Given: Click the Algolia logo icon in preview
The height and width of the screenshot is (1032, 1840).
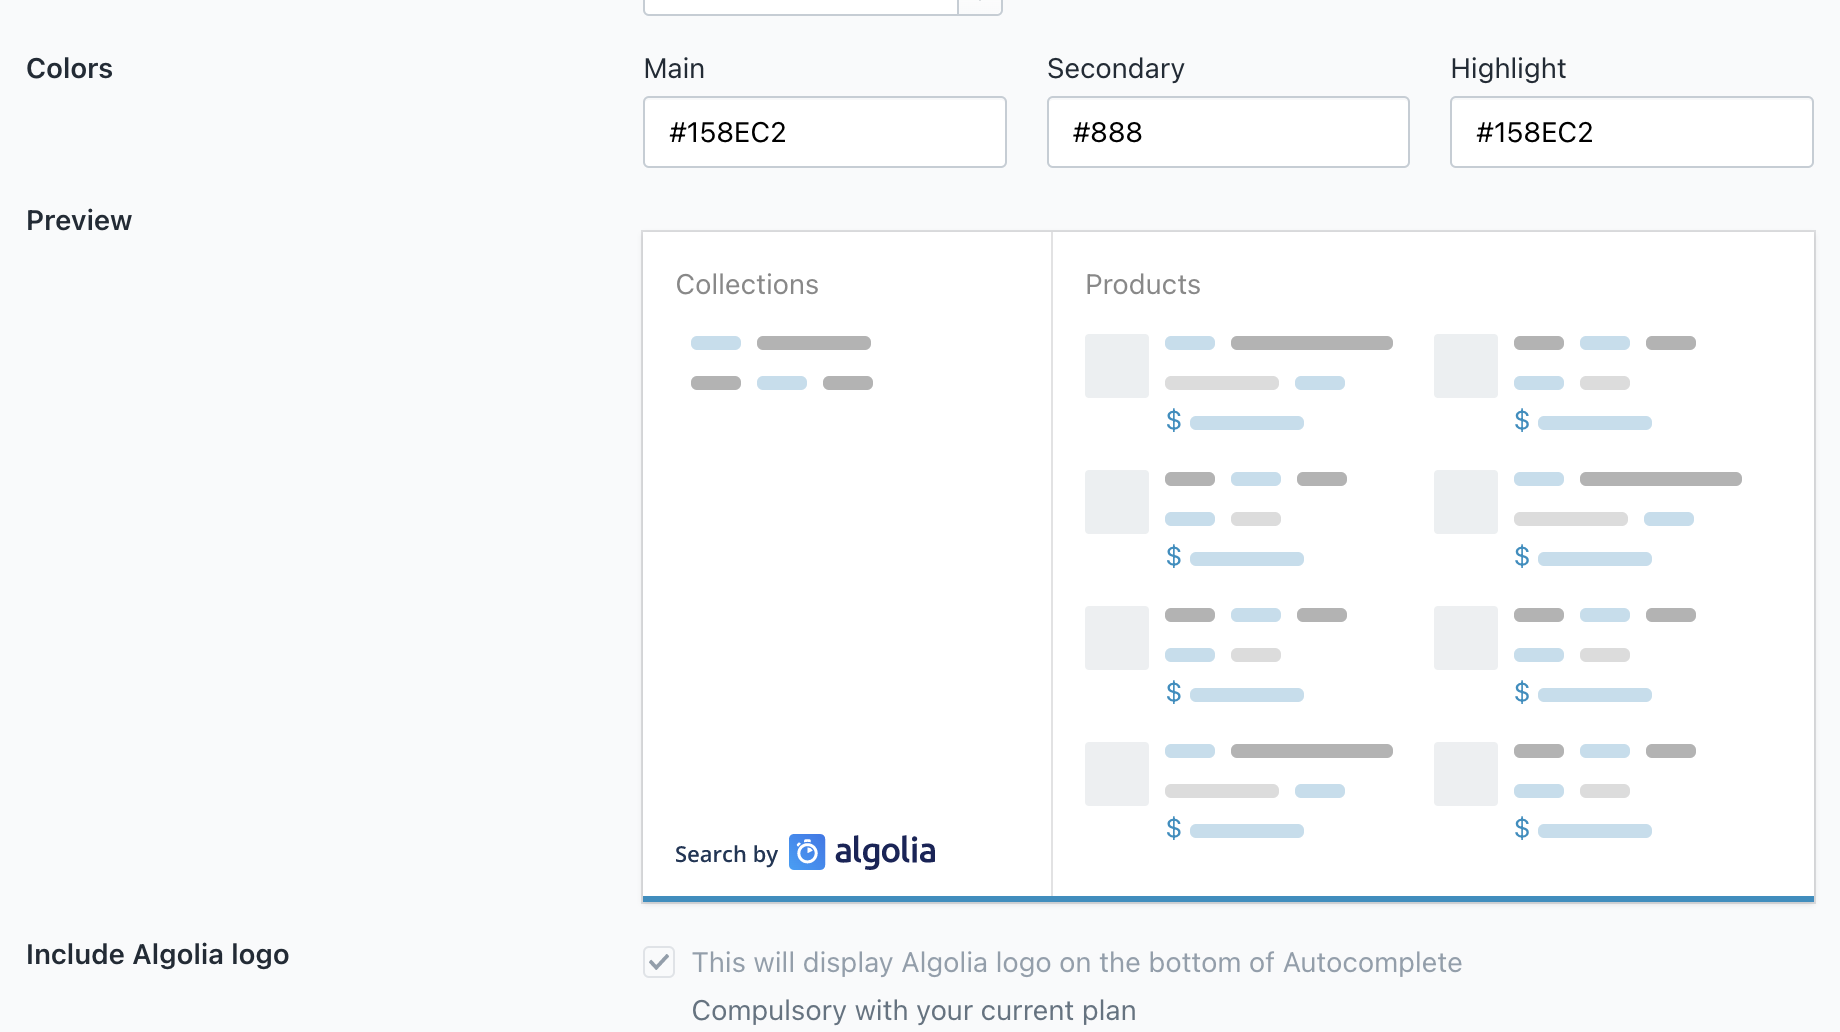Looking at the screenshot, I should click(x=806, y=852).
